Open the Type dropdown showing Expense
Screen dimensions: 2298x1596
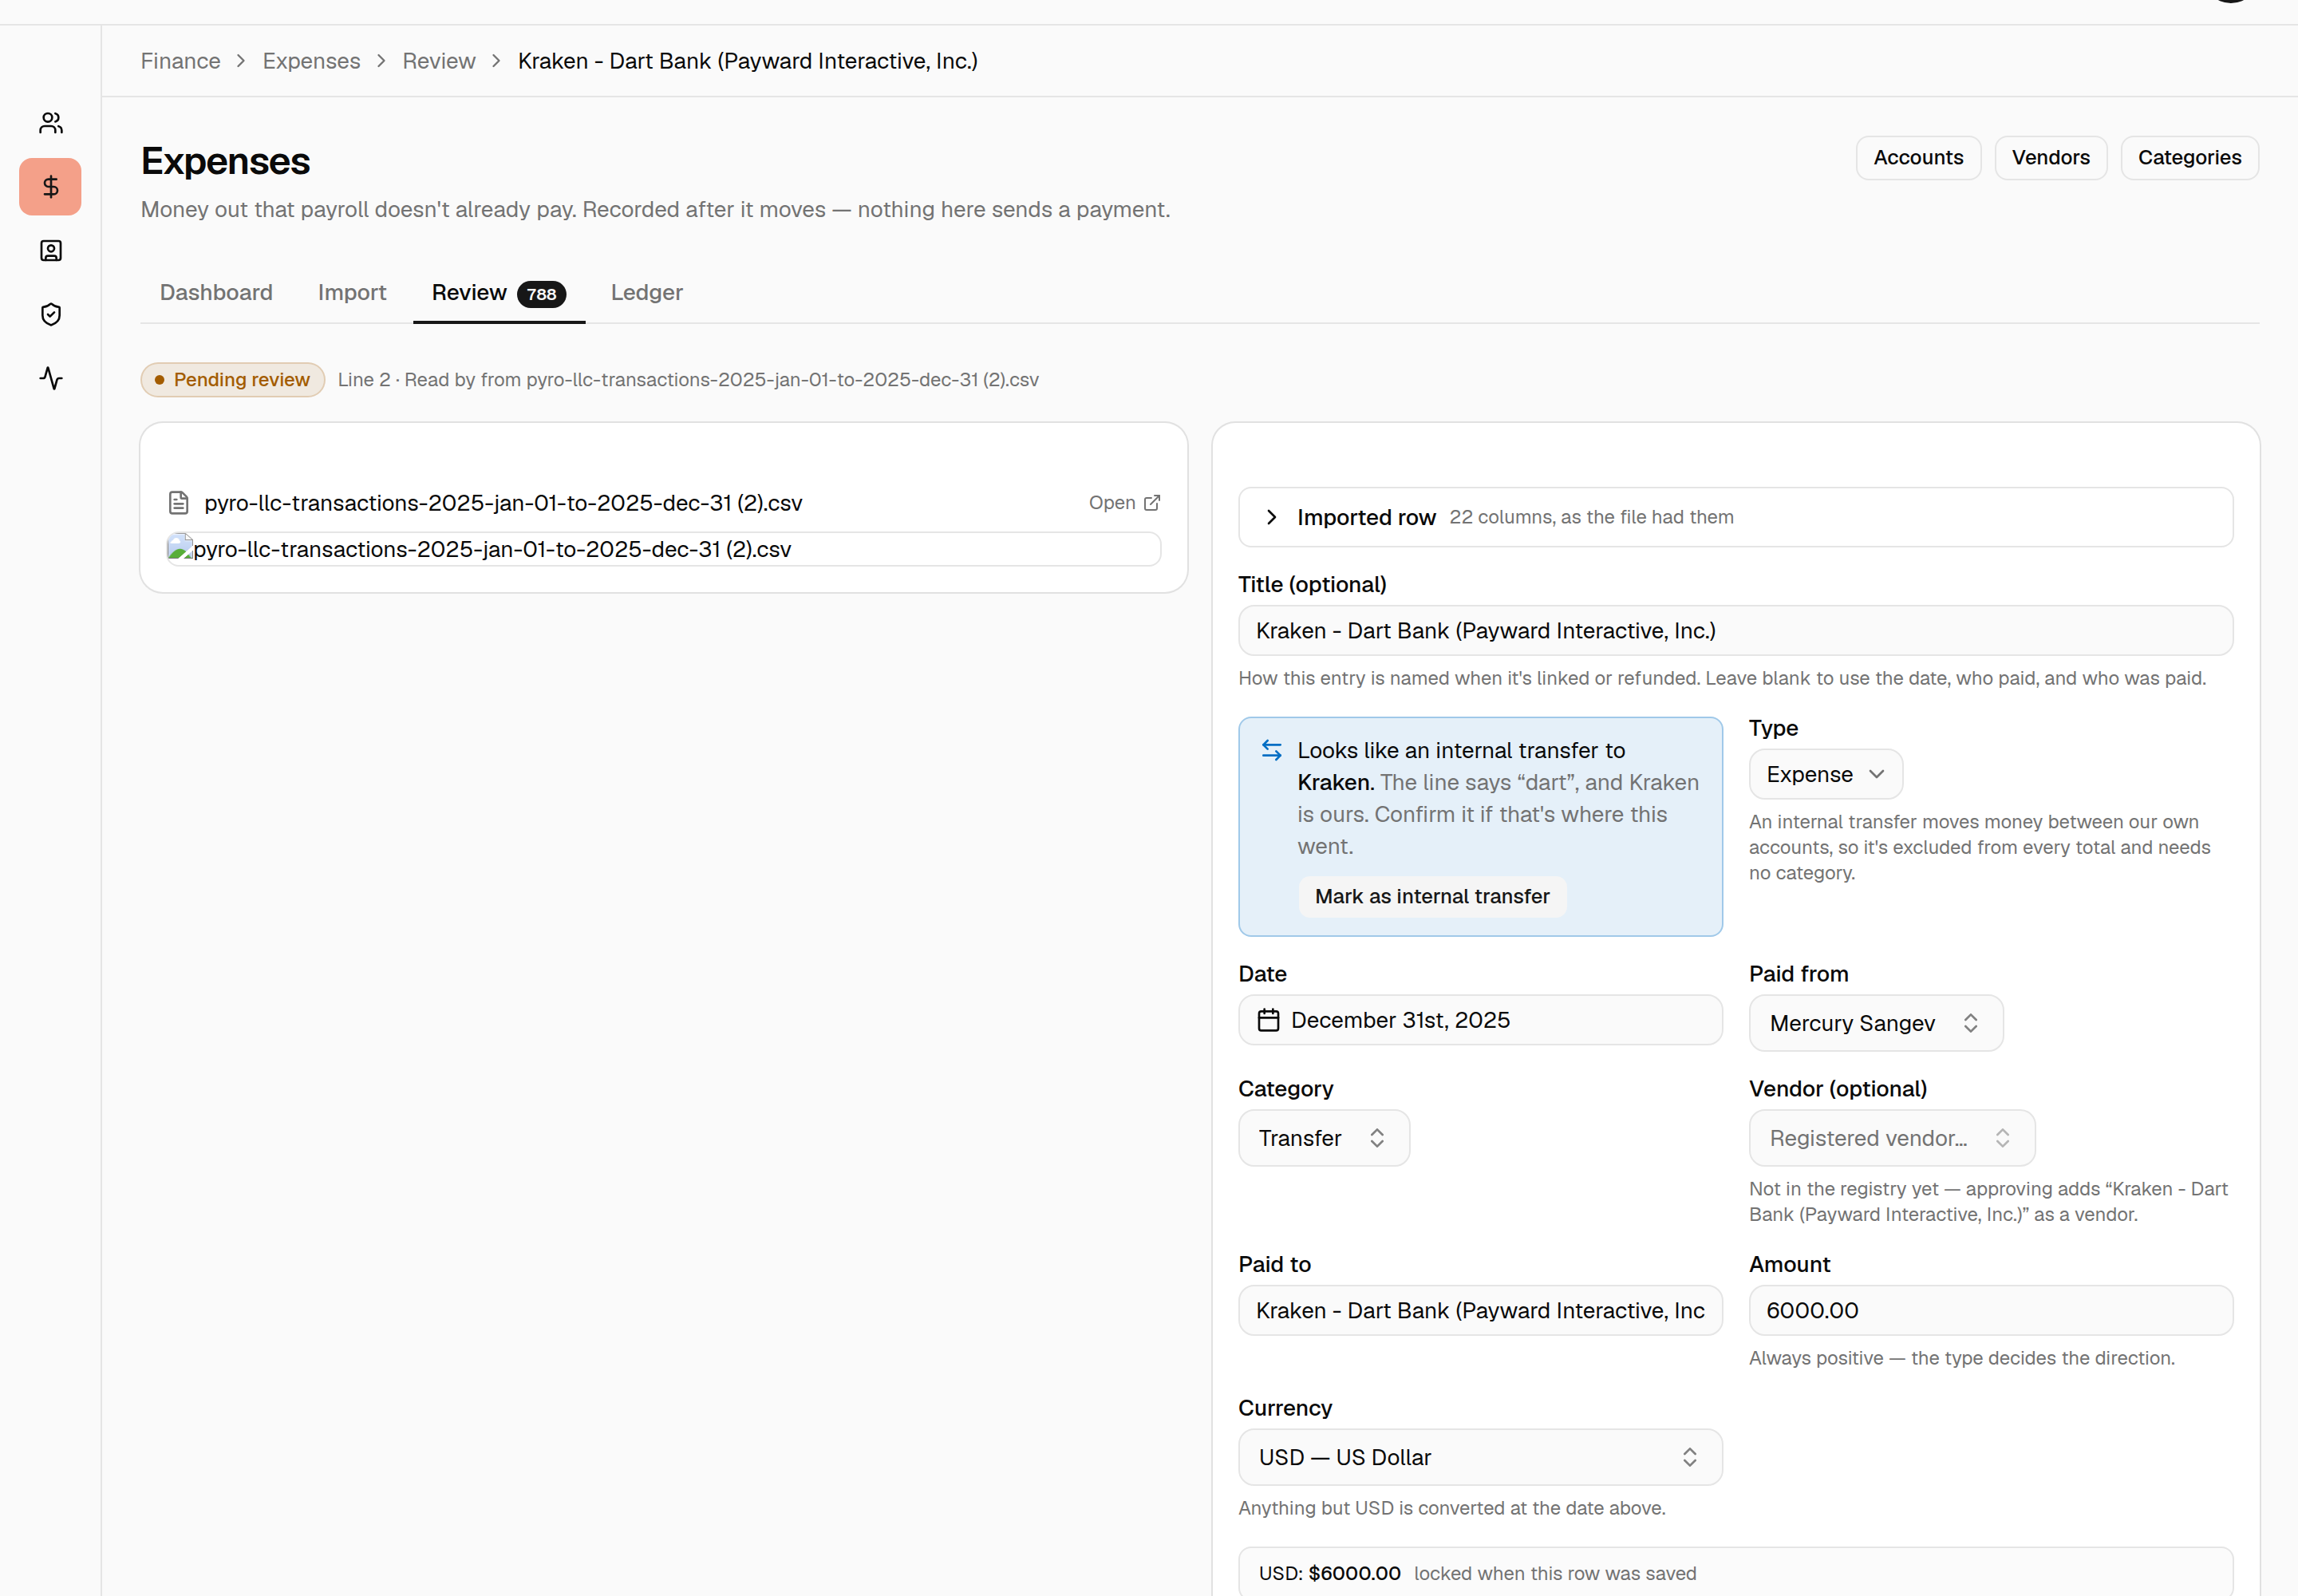1825,775
